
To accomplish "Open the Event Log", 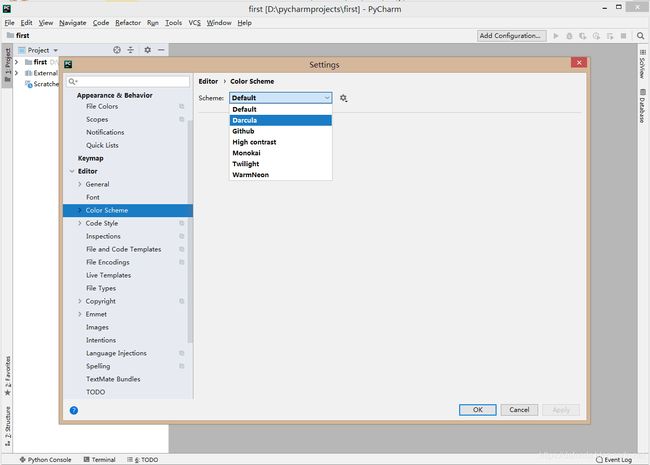I will pos(614,460).
